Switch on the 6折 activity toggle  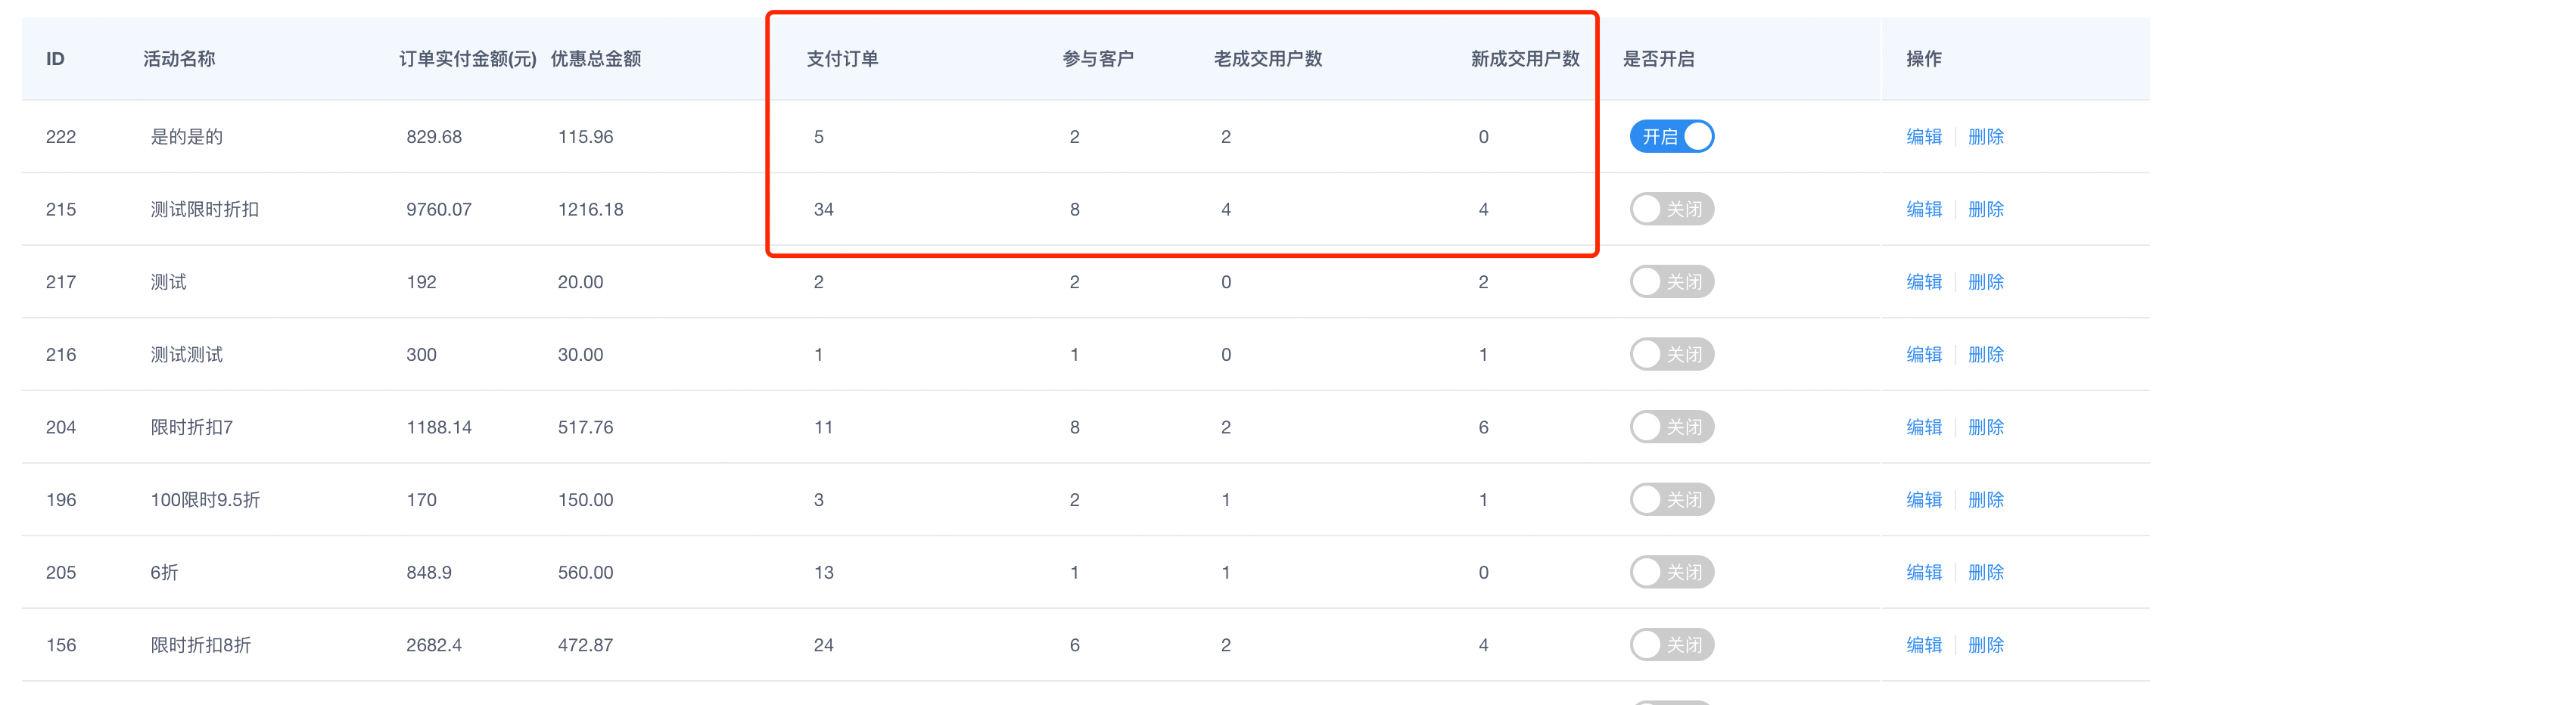tap(1671, 572)
